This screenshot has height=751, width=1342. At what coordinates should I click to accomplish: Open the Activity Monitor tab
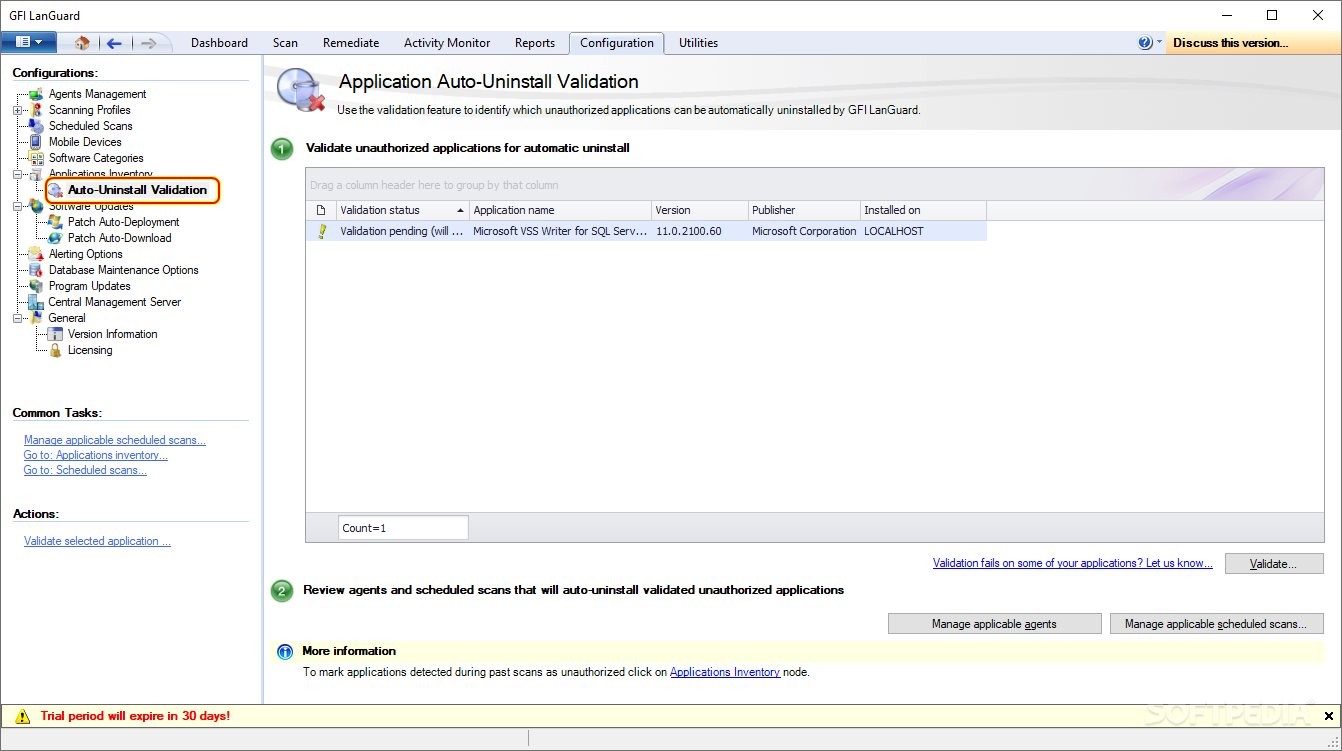point(447,43)
